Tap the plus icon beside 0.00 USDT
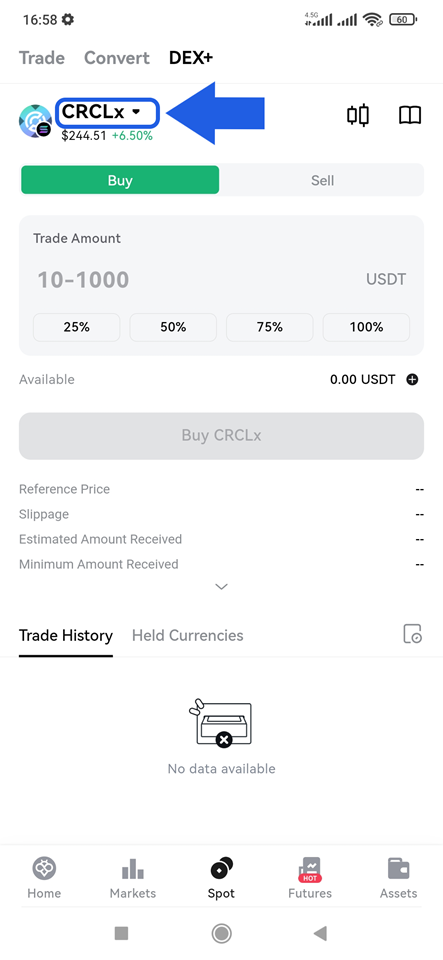443x960 pixels. [412, 380]
